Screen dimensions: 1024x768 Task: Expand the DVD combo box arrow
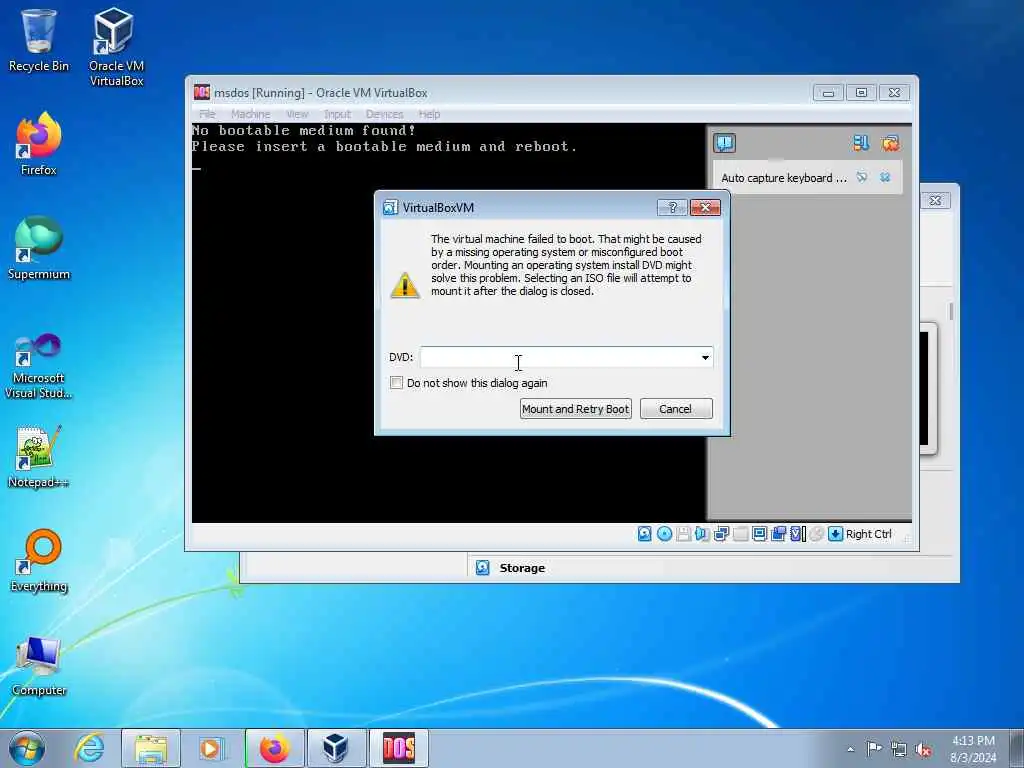705,357
